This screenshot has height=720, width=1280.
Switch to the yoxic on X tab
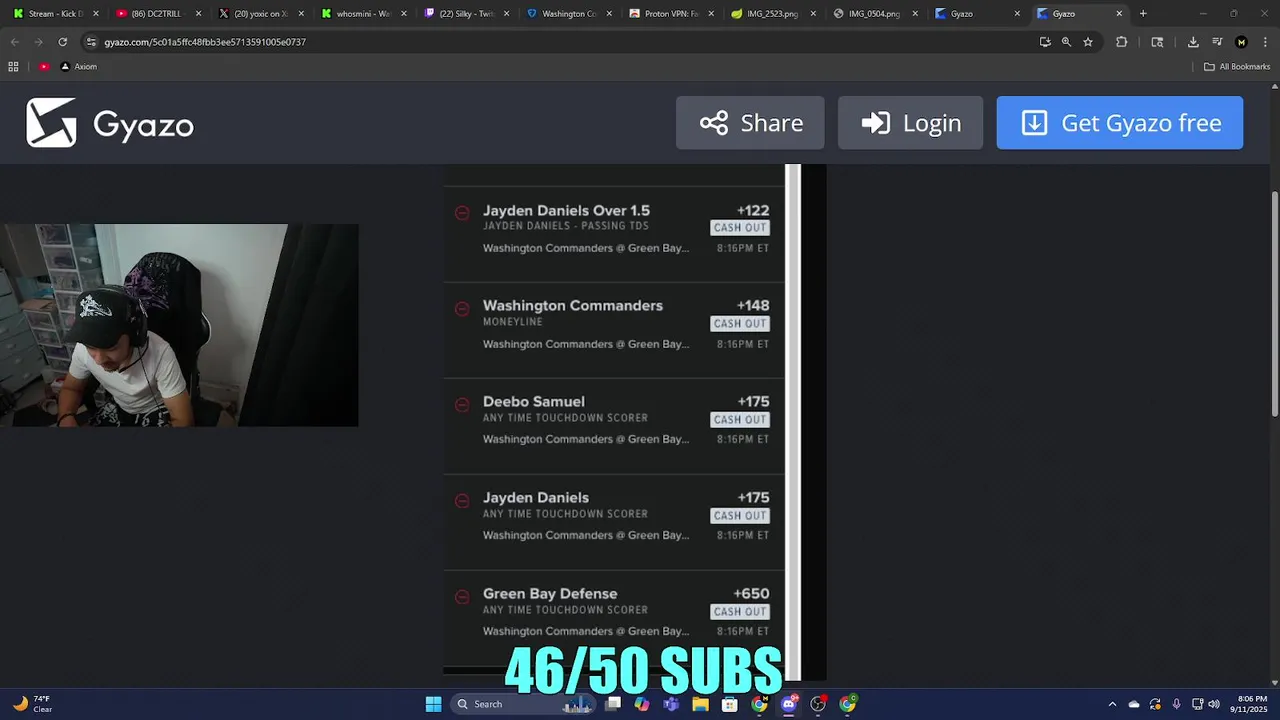click(260, 14)
